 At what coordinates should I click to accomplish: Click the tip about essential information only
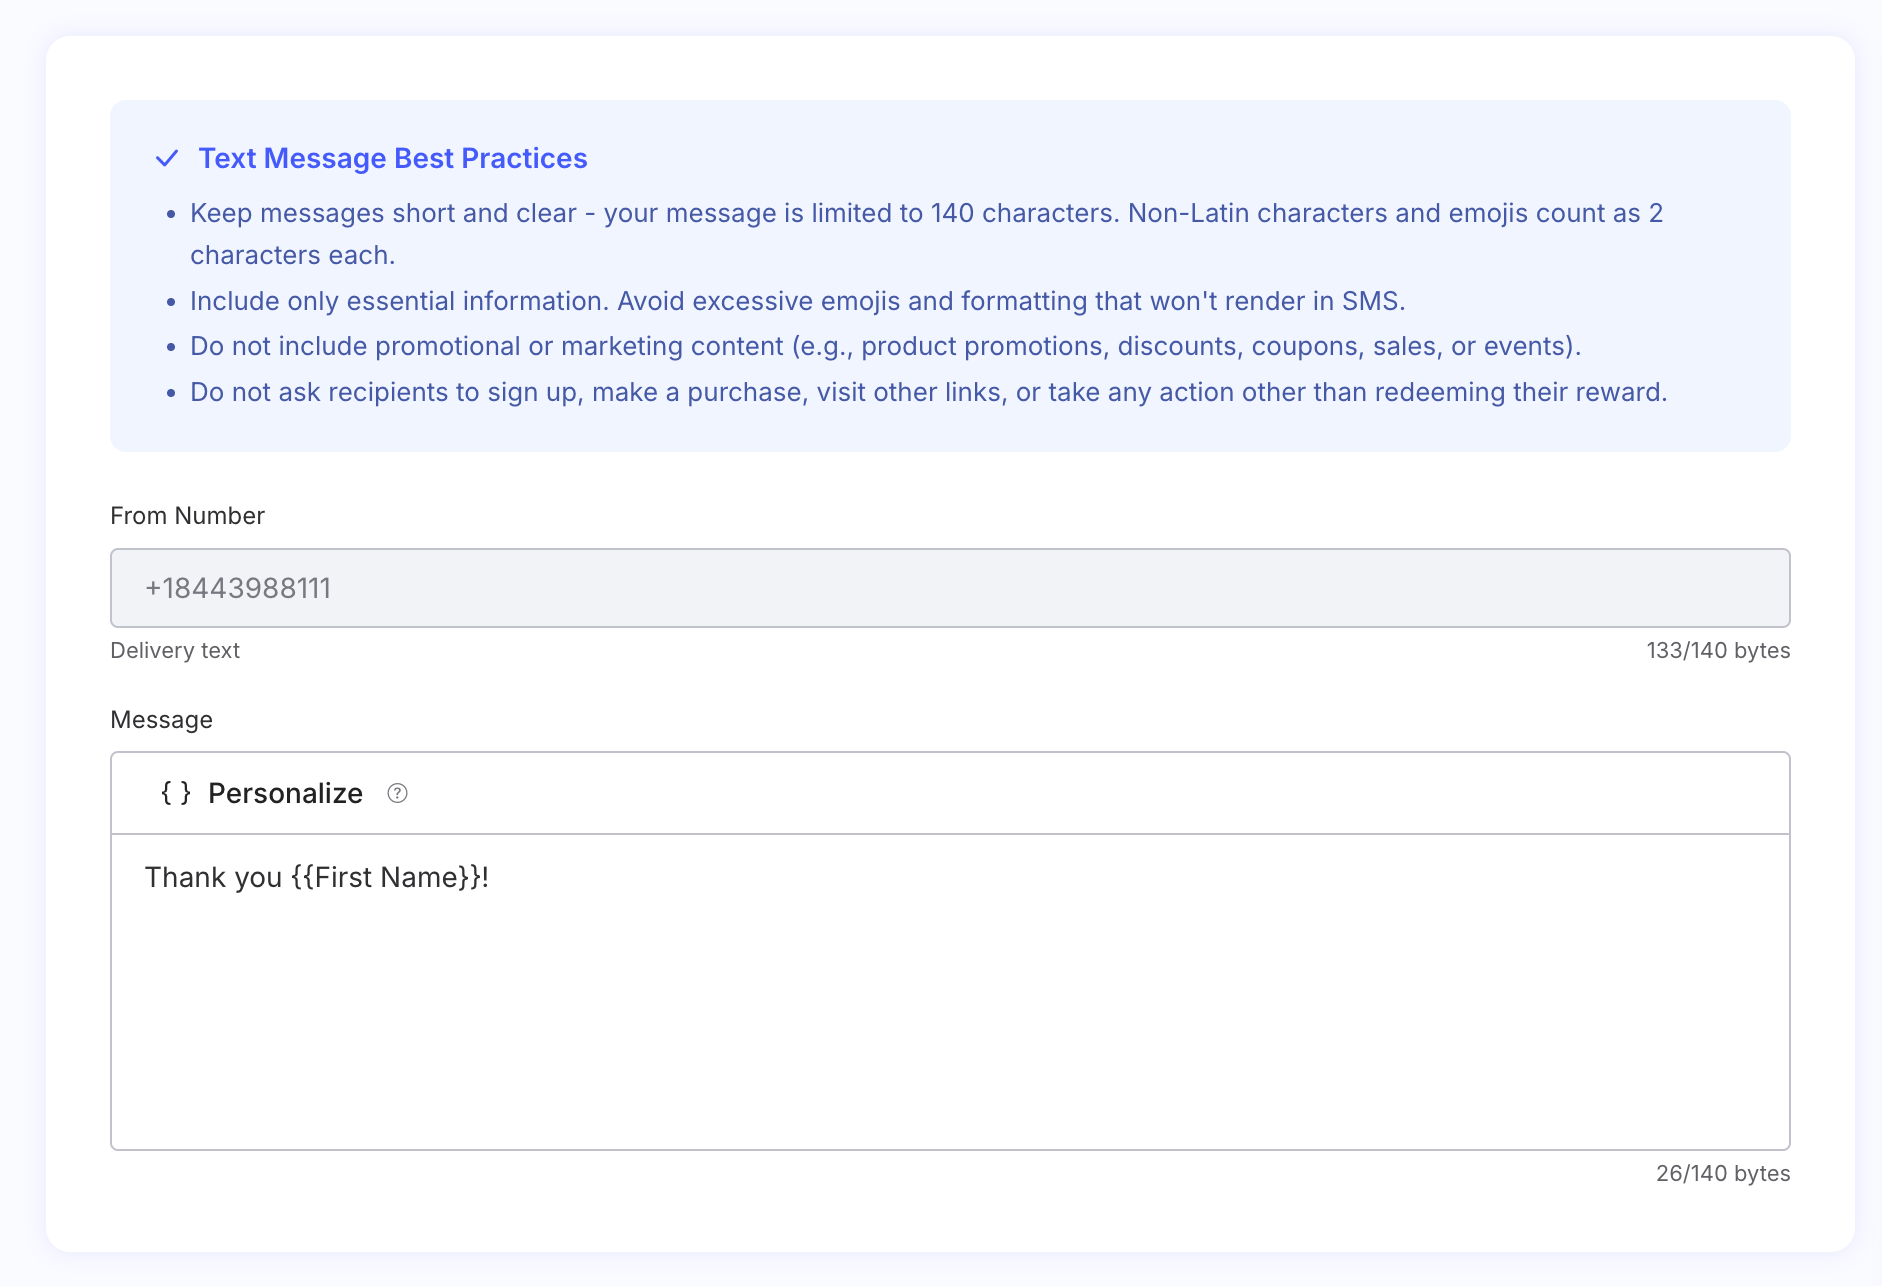pos(797,301)
